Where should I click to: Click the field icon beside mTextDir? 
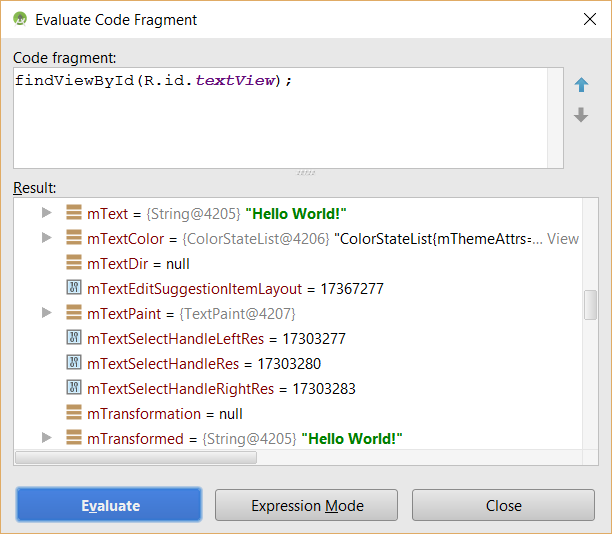click(74, 263)
